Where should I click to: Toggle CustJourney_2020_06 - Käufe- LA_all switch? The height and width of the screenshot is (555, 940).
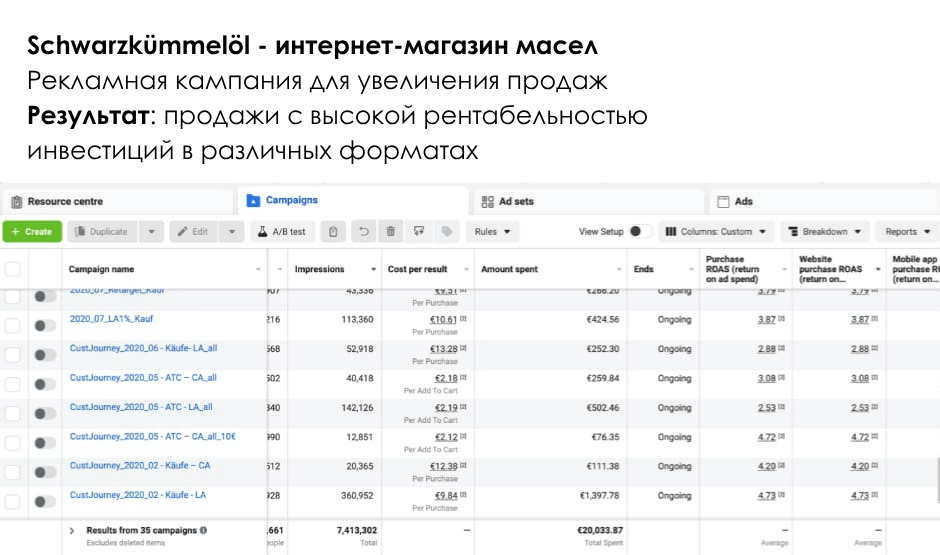[x=44, y=355]
